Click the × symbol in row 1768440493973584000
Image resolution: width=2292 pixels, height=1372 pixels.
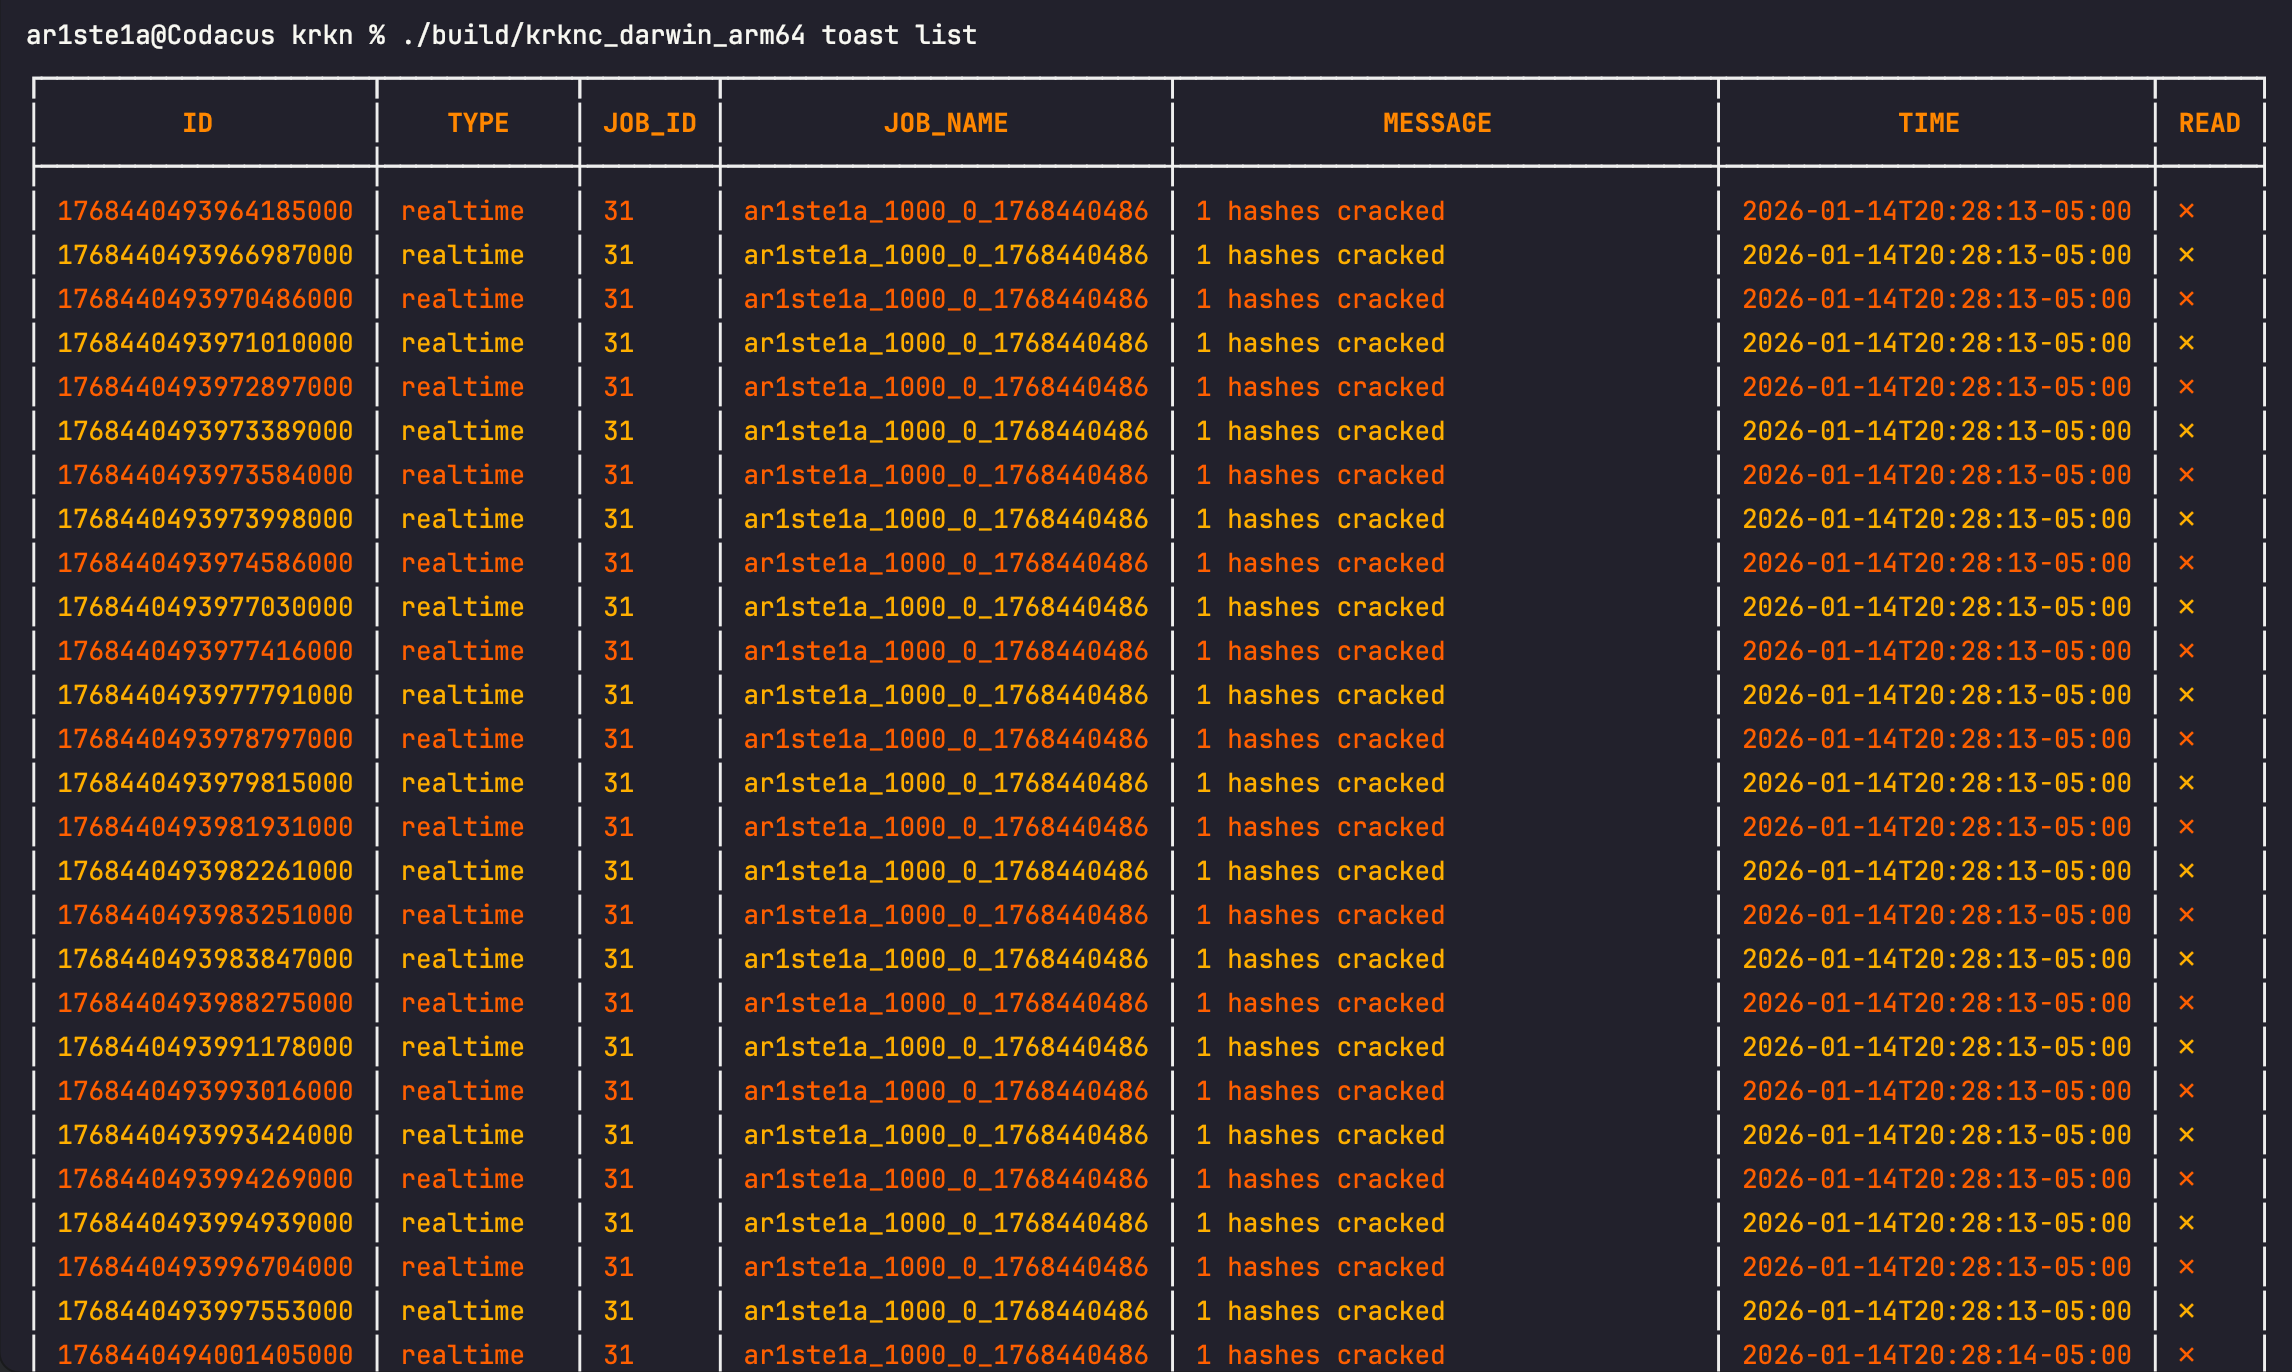coord(2186,475)
